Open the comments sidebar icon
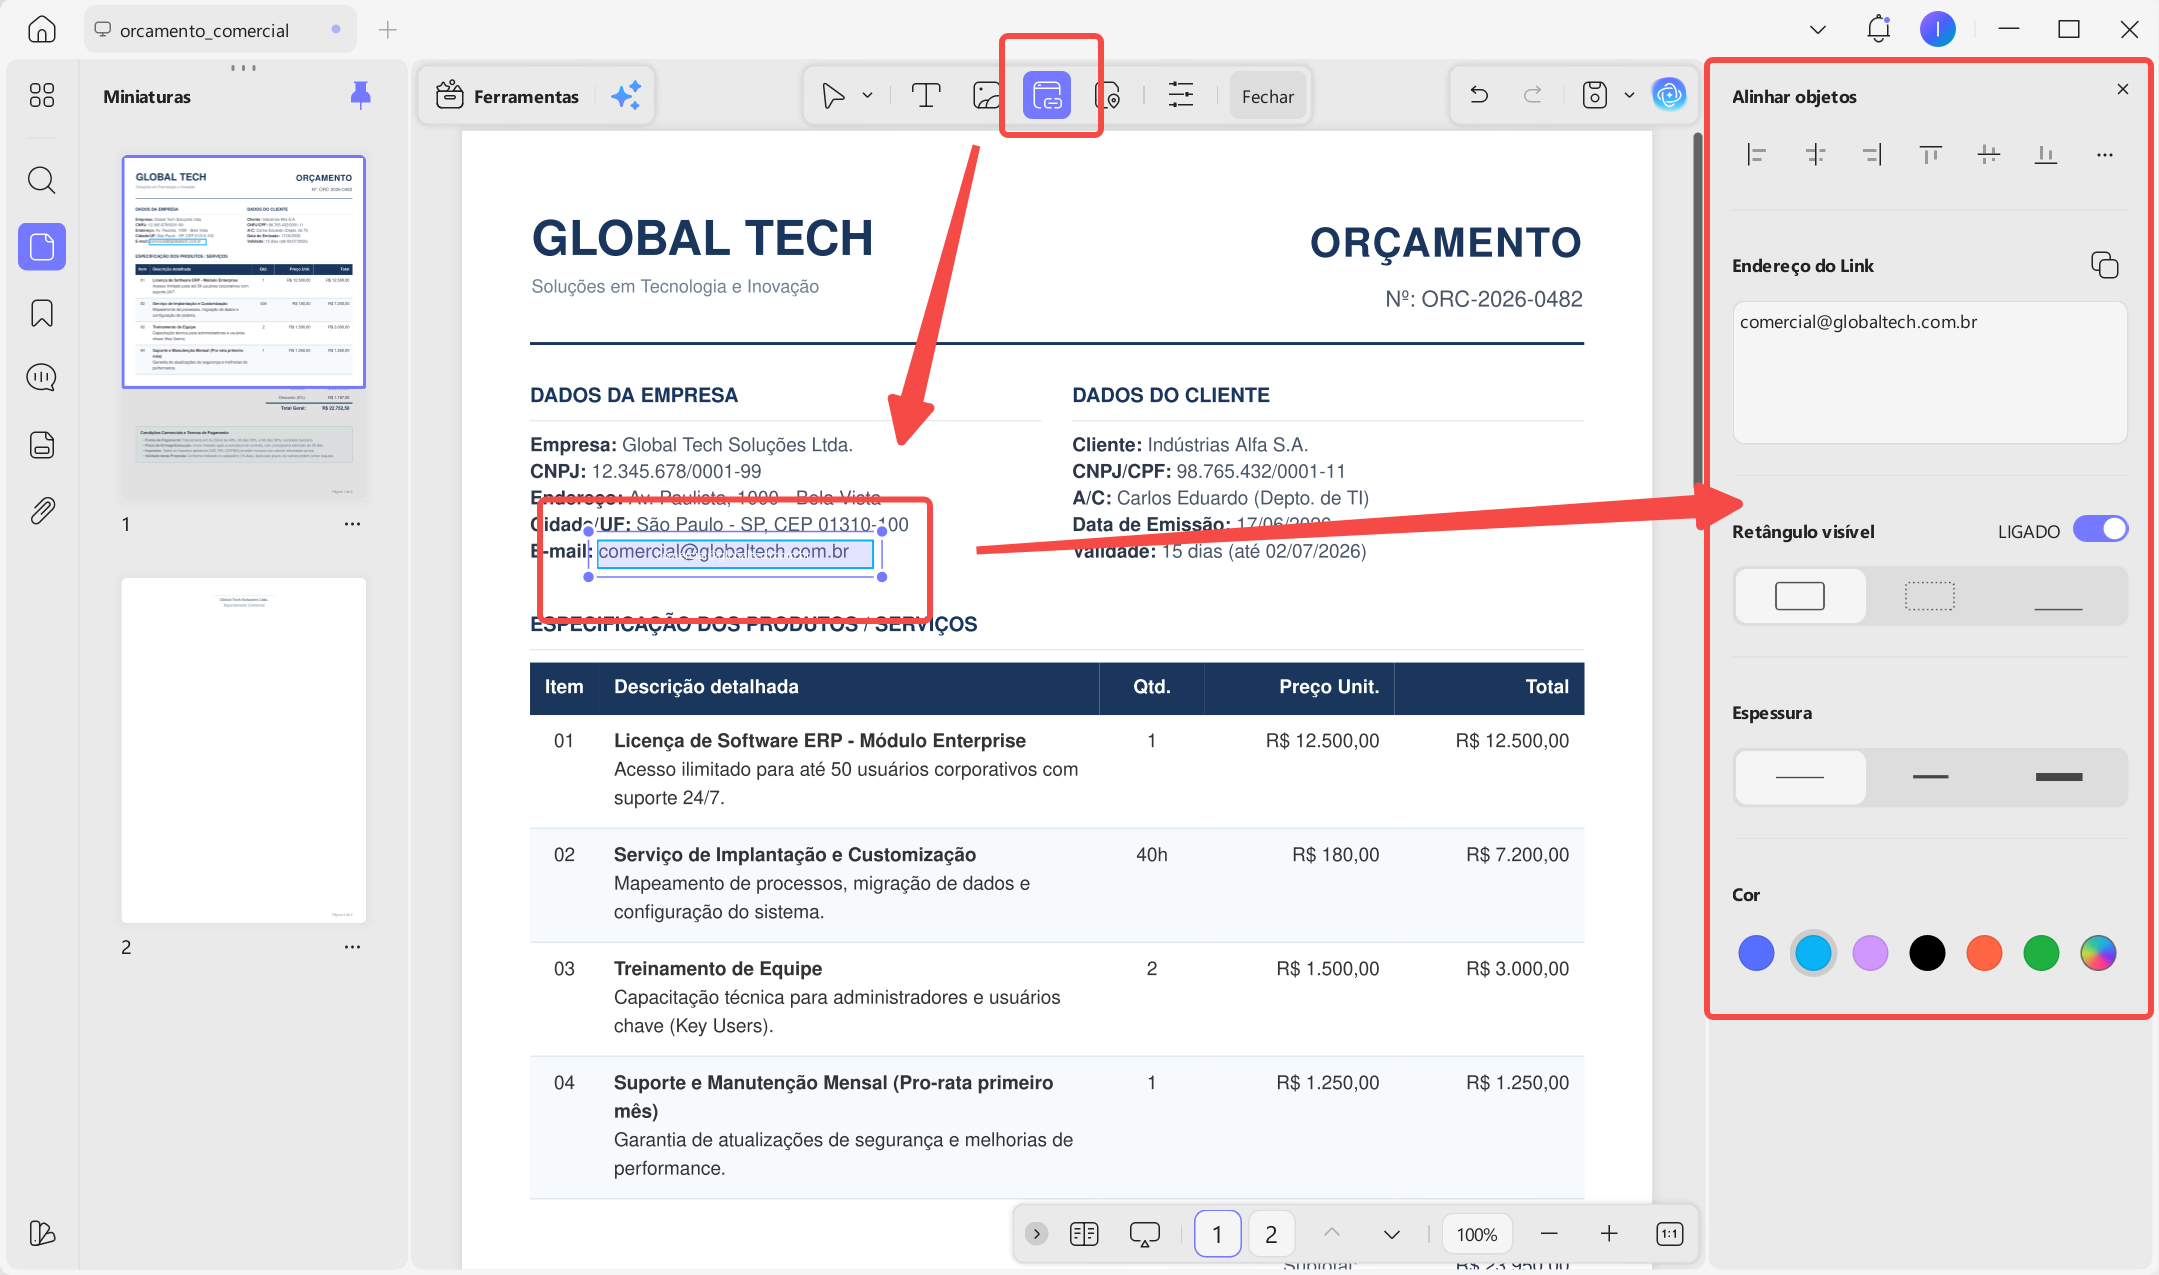2159x1275 pixels. point(42,377)
